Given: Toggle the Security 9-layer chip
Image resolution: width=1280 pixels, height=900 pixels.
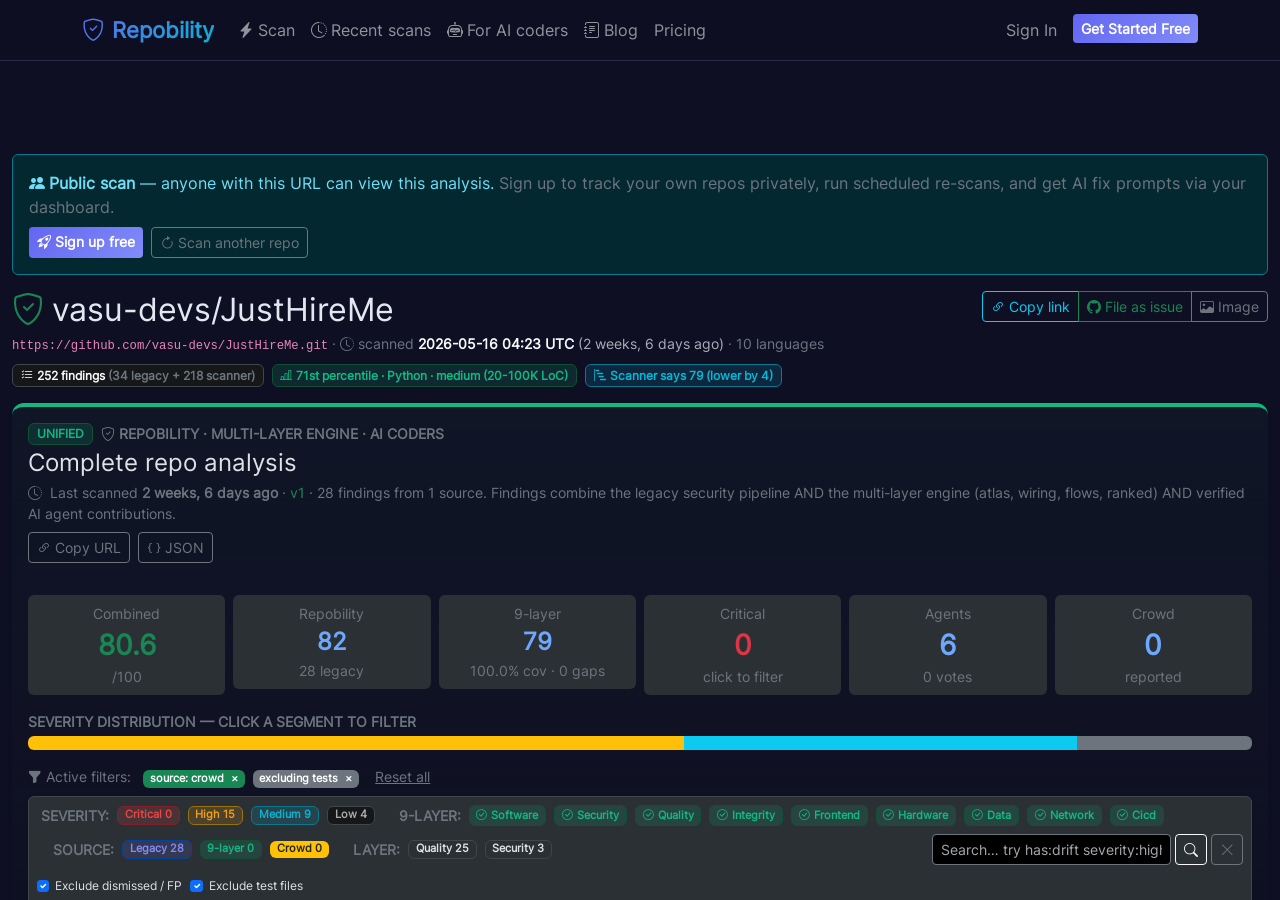Looking at the screenshot, I should tap(590, 815).
